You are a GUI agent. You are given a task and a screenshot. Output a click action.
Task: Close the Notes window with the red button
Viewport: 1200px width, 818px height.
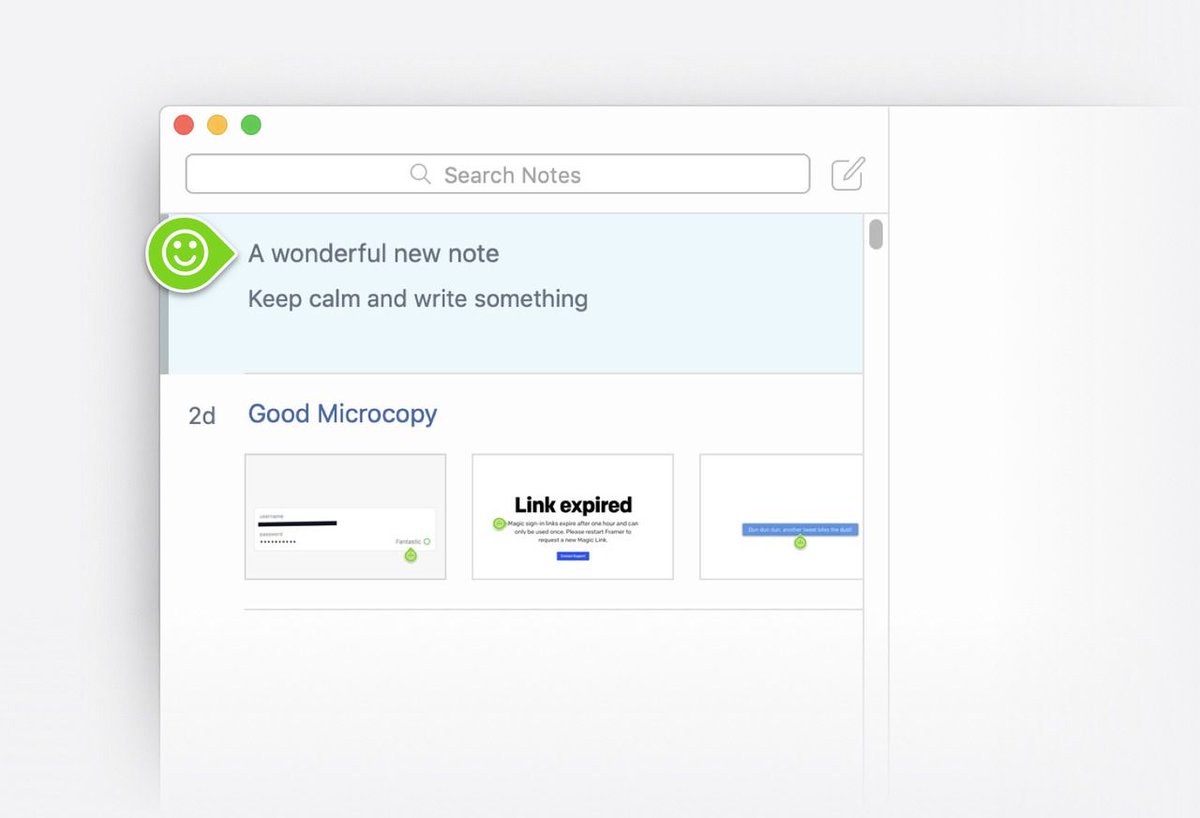184,125
